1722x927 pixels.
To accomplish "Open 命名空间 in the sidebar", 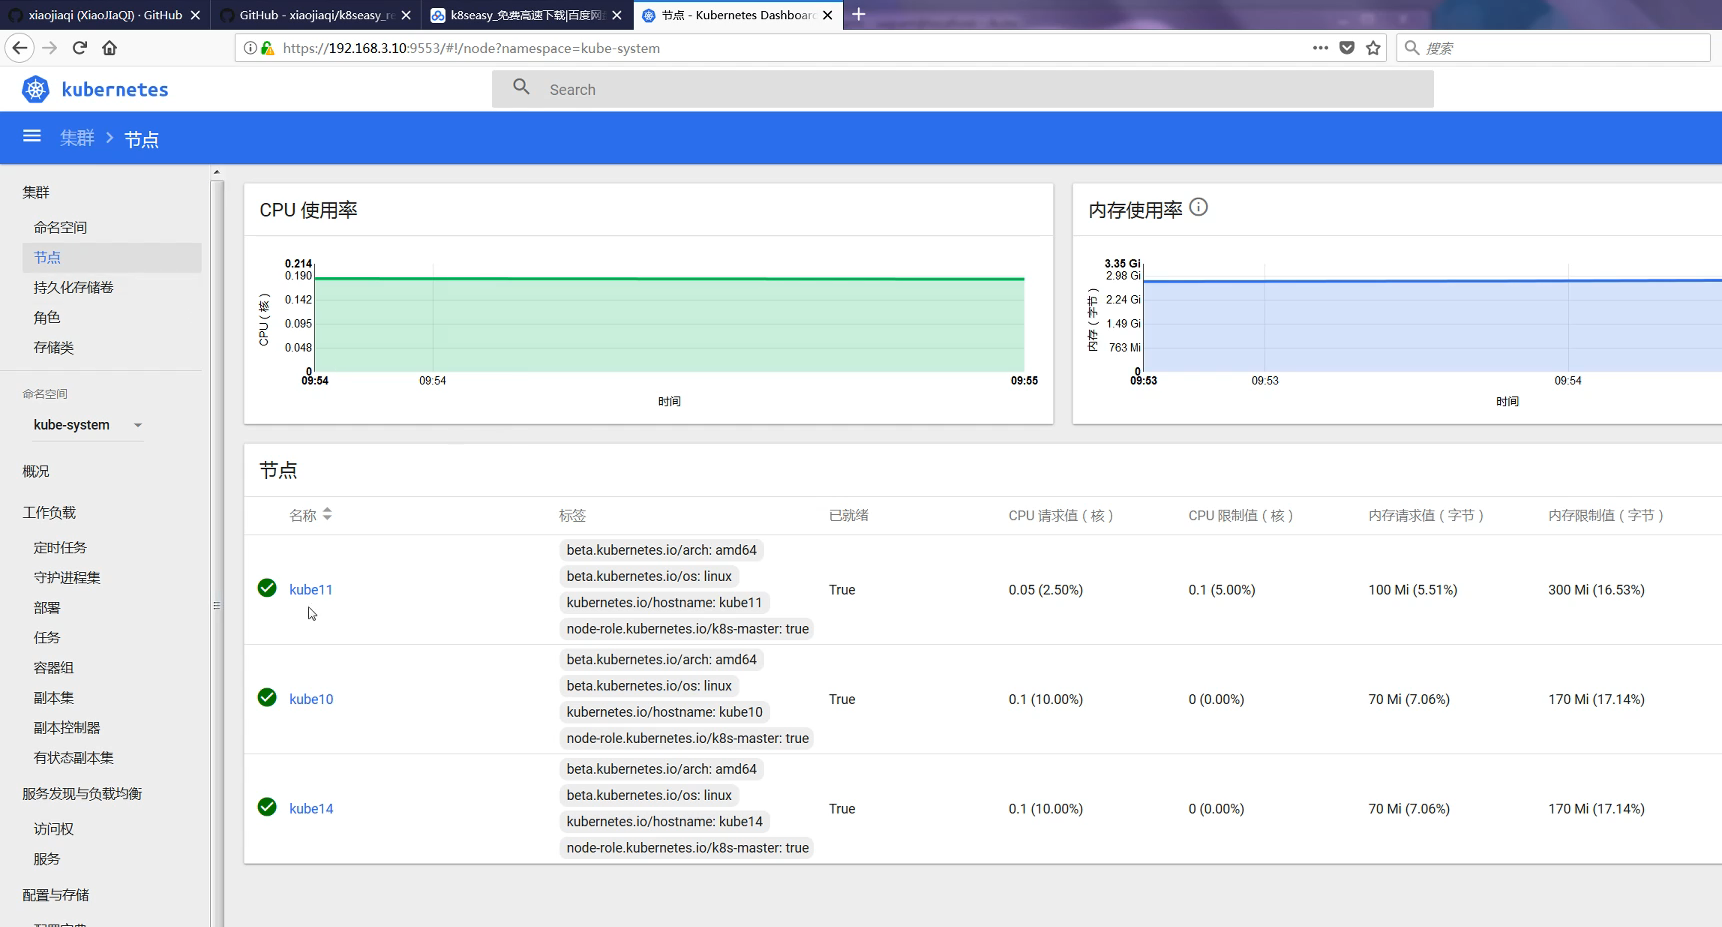I will coord(60,227).
